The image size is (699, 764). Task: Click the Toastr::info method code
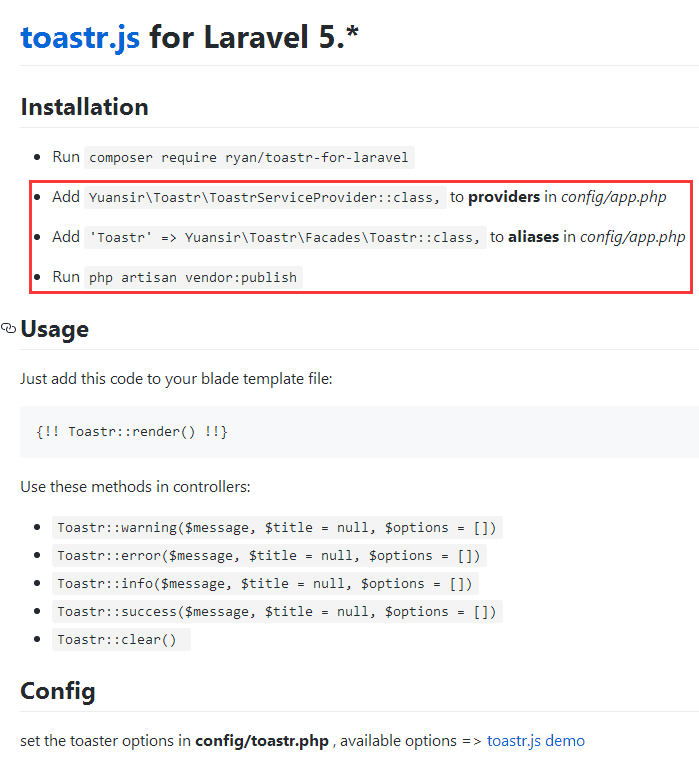coord(265,583)
